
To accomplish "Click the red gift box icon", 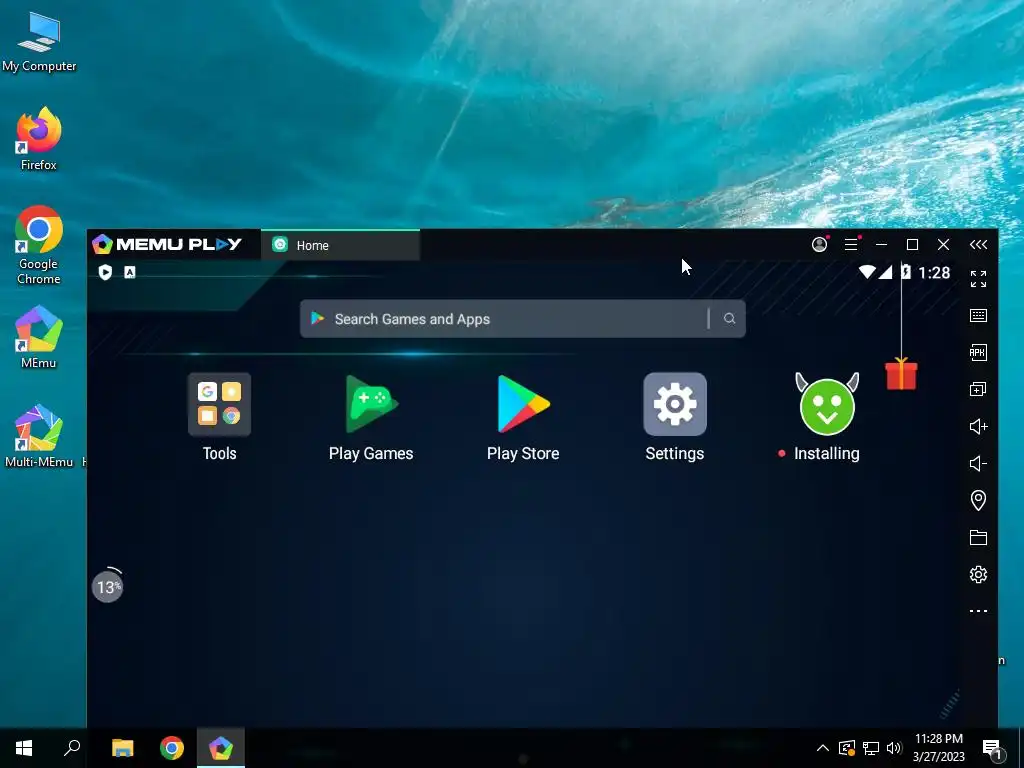I will pyautogui.click(x=901, y=374).
